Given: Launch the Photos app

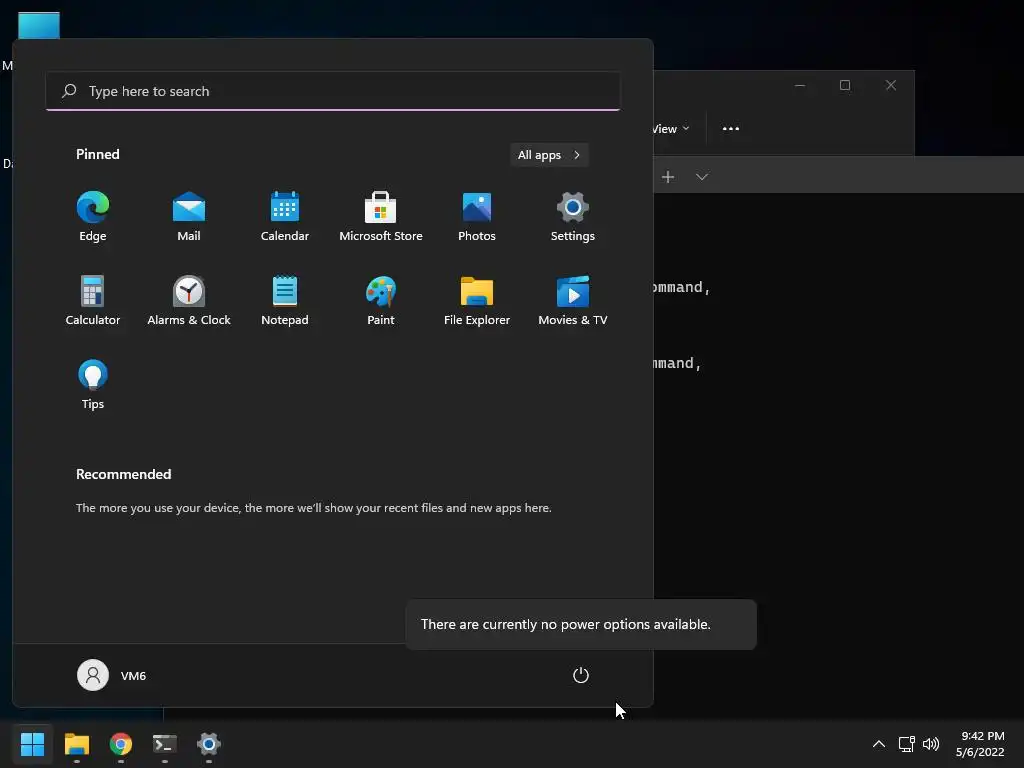Looking at the screenshot, I should pos(477,217).
